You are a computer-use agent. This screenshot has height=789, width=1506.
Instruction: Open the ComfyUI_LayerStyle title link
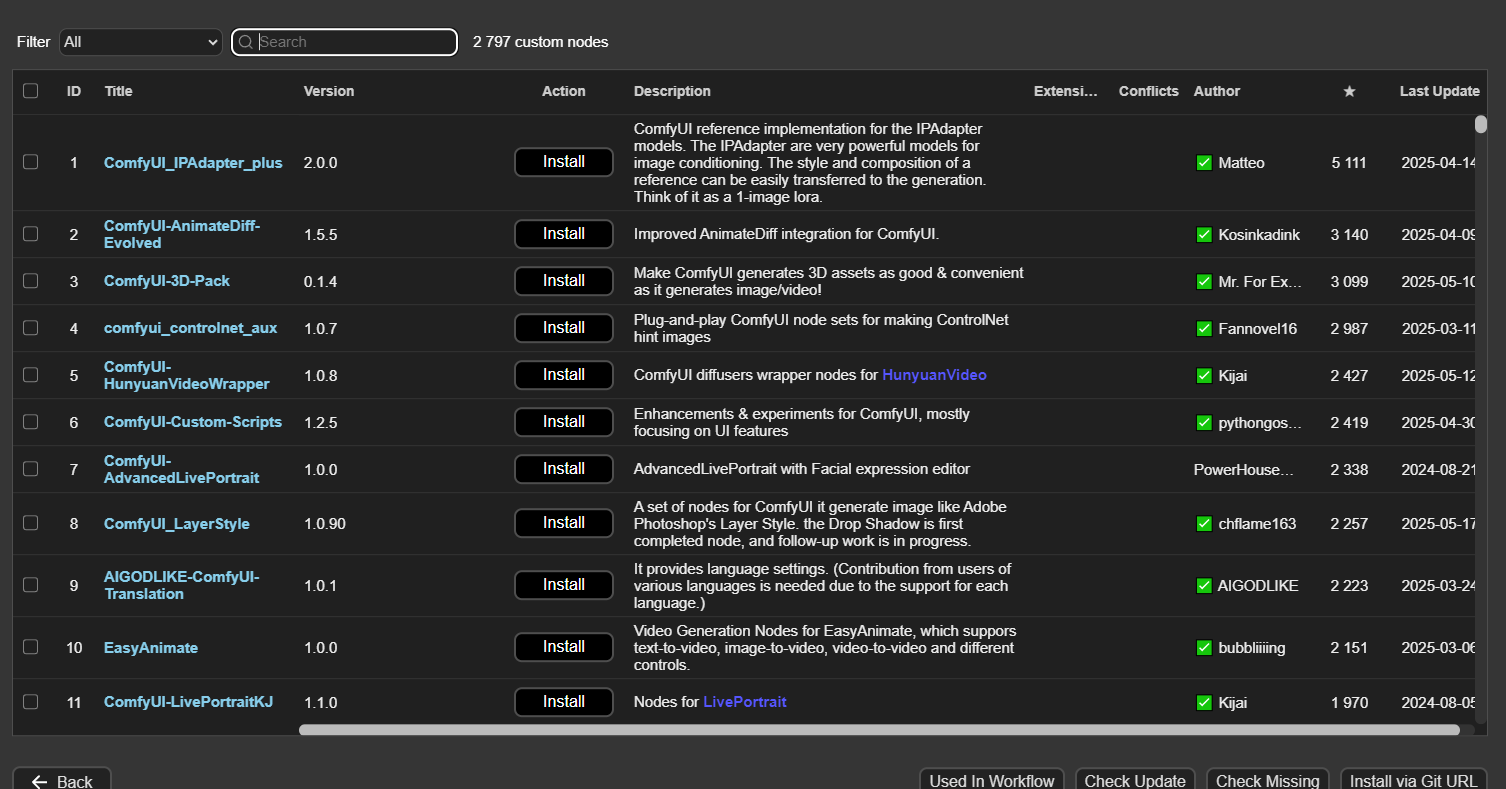[x=177, y=524]
